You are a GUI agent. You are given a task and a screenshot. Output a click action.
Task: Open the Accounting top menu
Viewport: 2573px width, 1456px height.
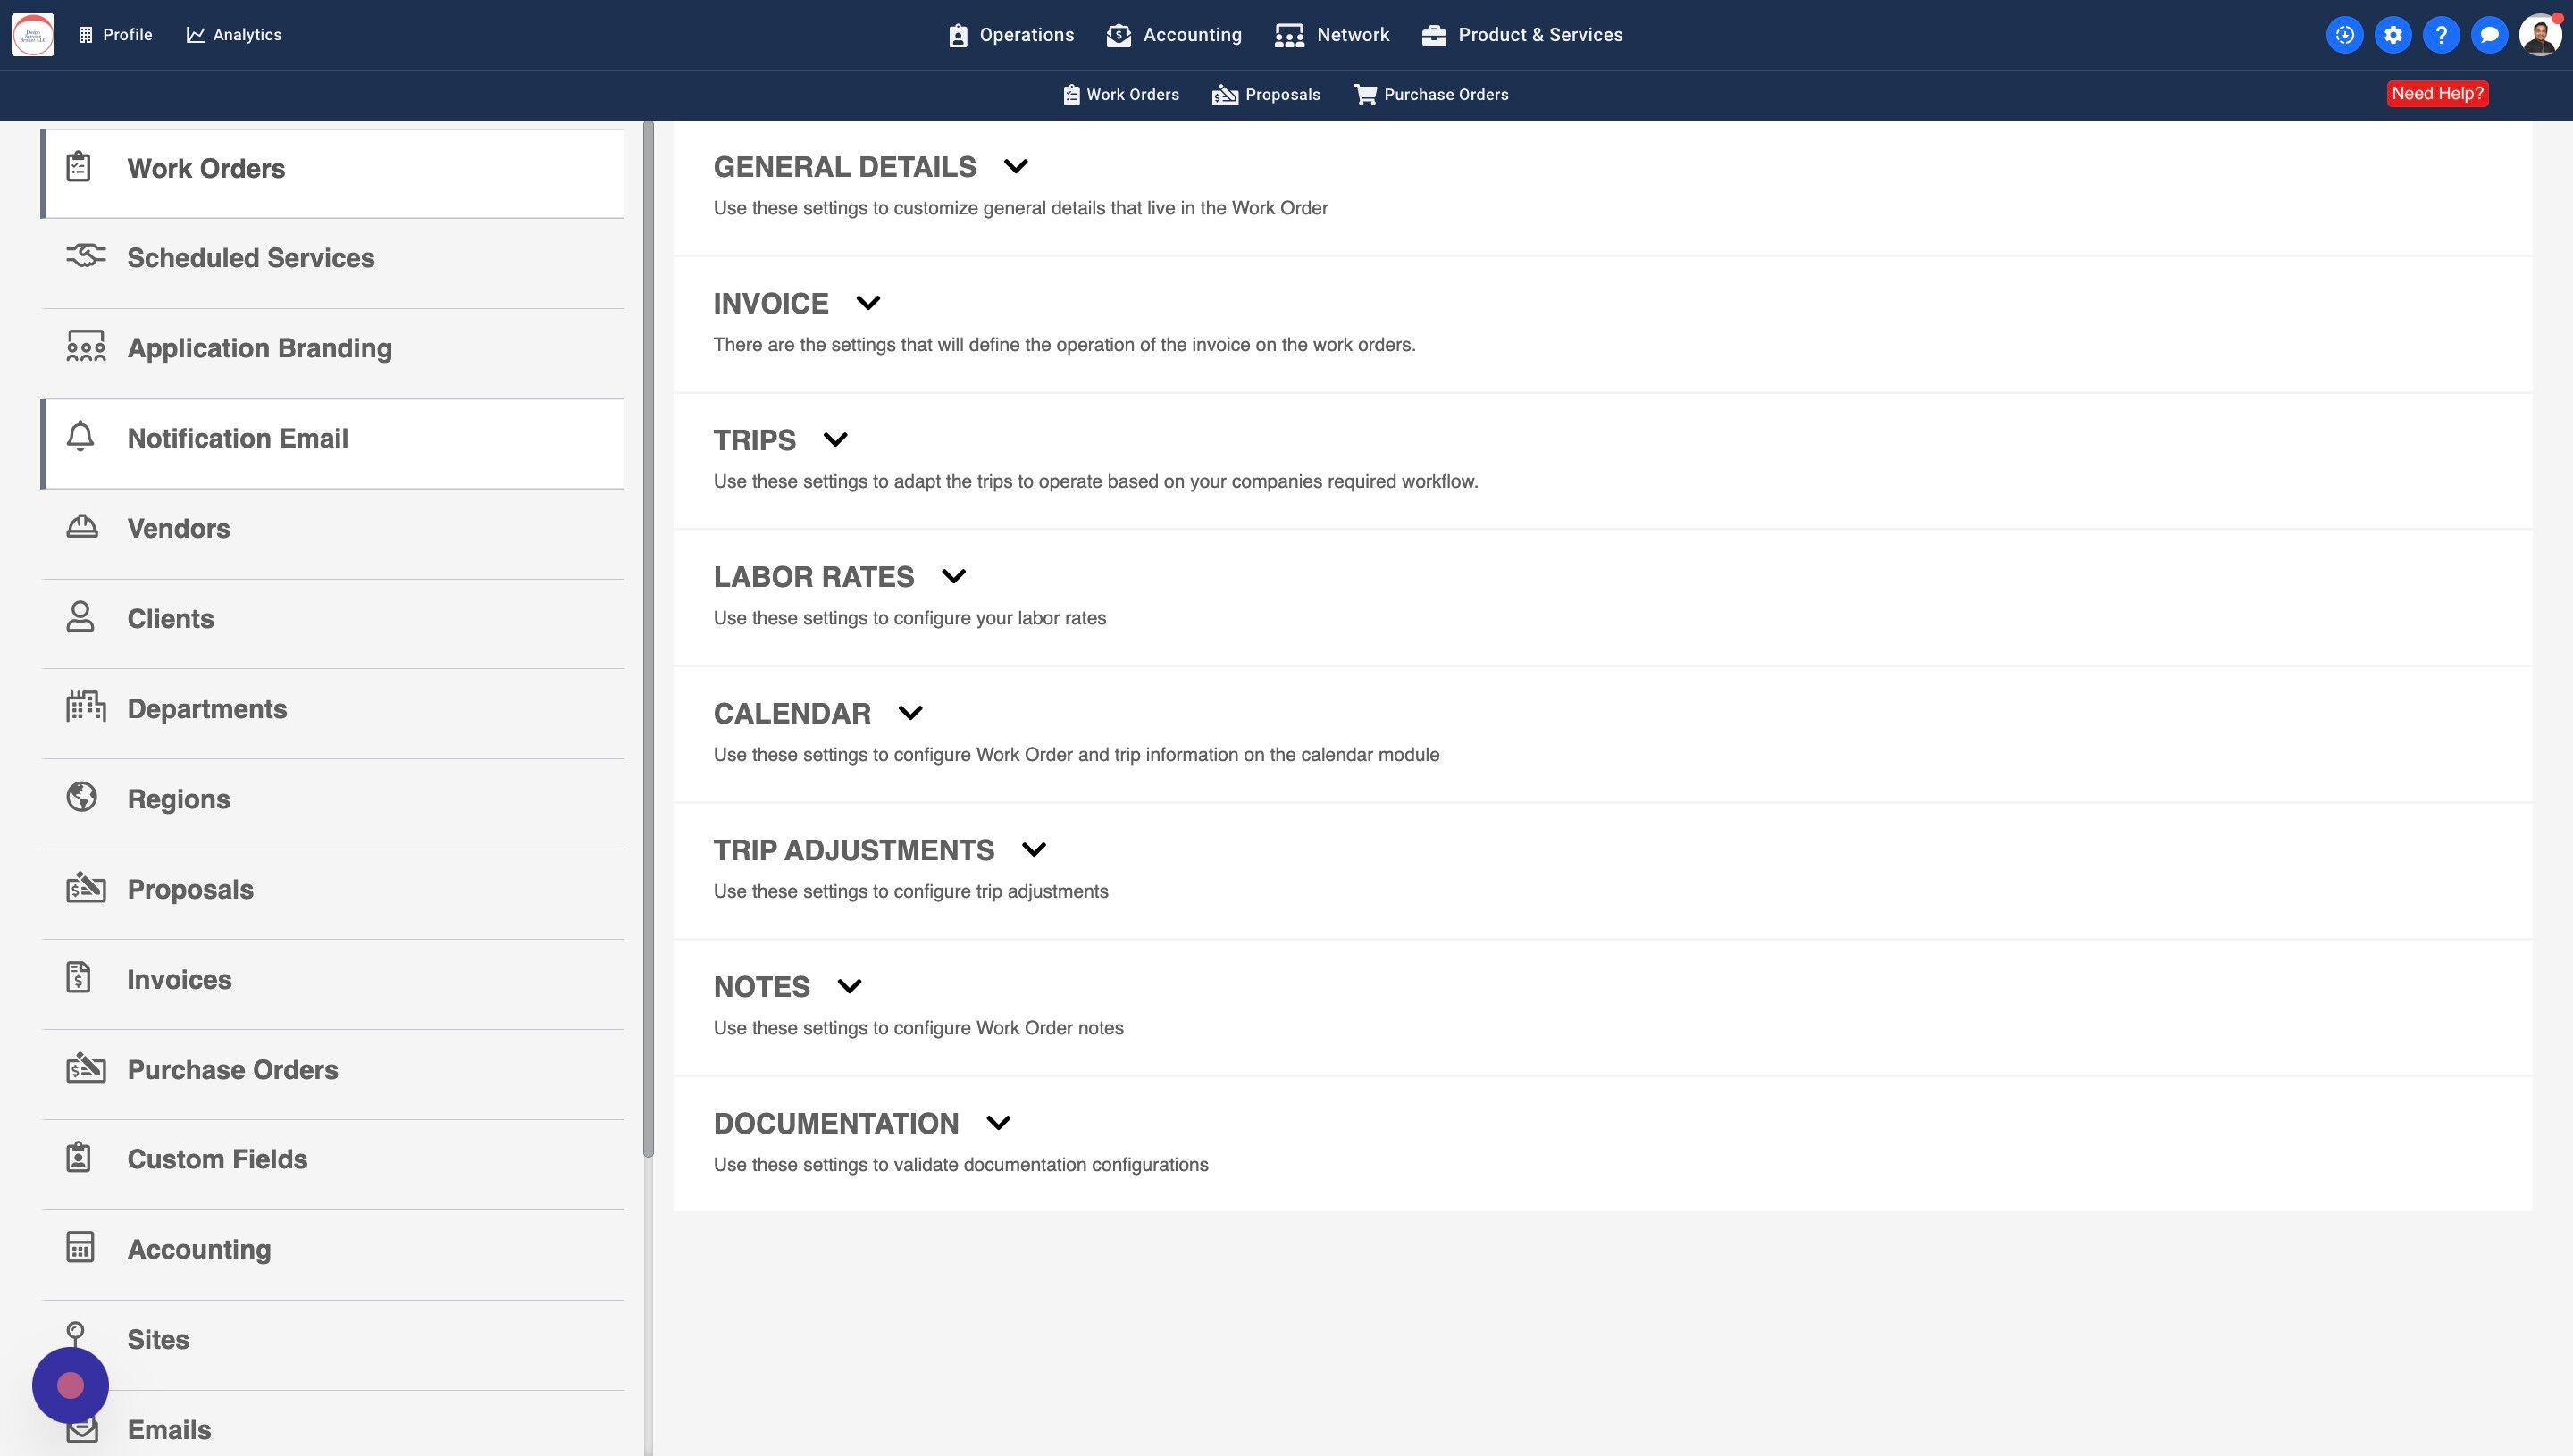(1174, 35)
